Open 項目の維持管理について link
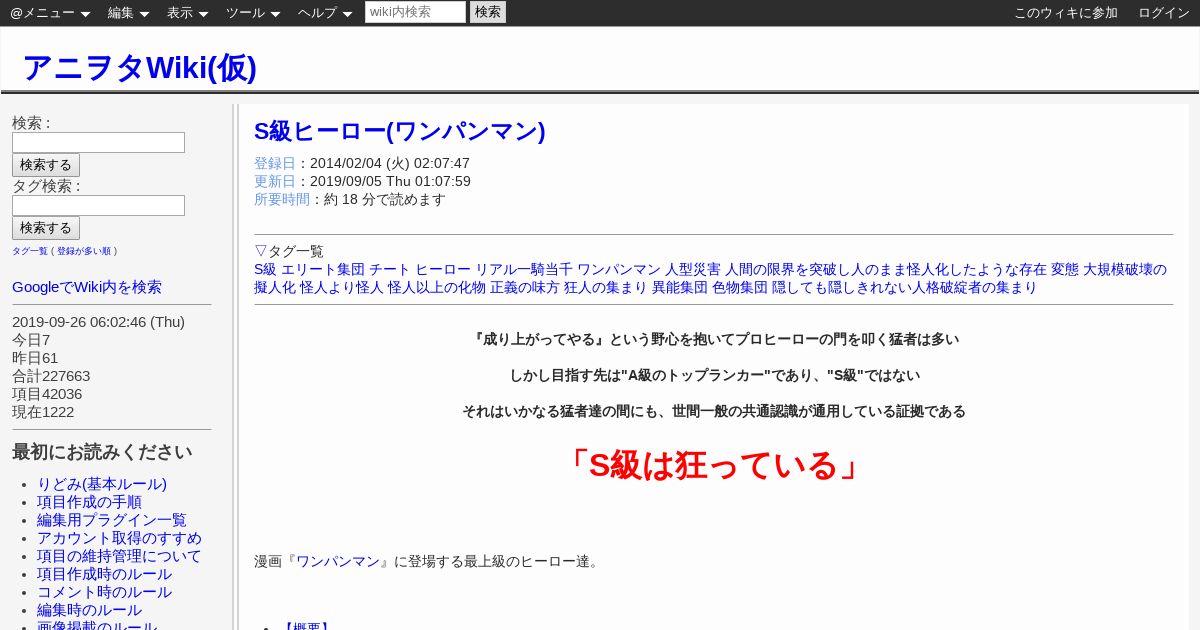Viewport: 1200px width, 630px height. tap(119, 556)
